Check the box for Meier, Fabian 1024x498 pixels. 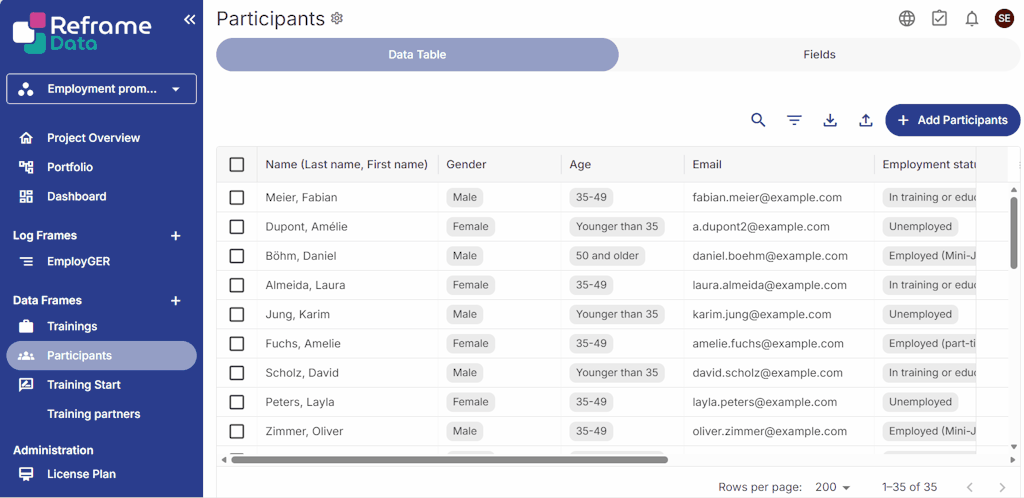(237, 198)
